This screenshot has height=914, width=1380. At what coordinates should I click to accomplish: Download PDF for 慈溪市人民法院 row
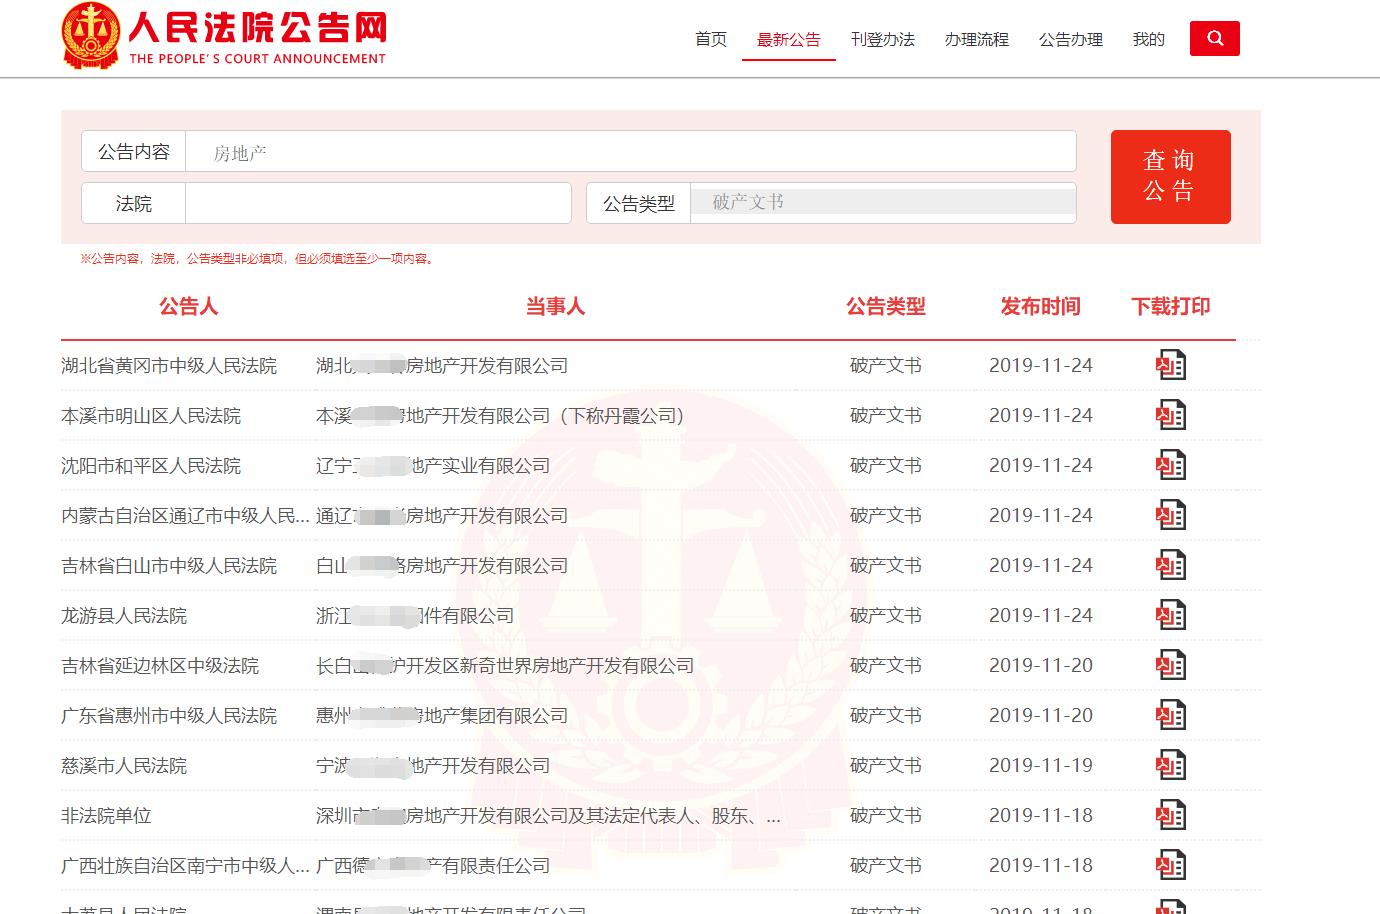point(1170,764)
